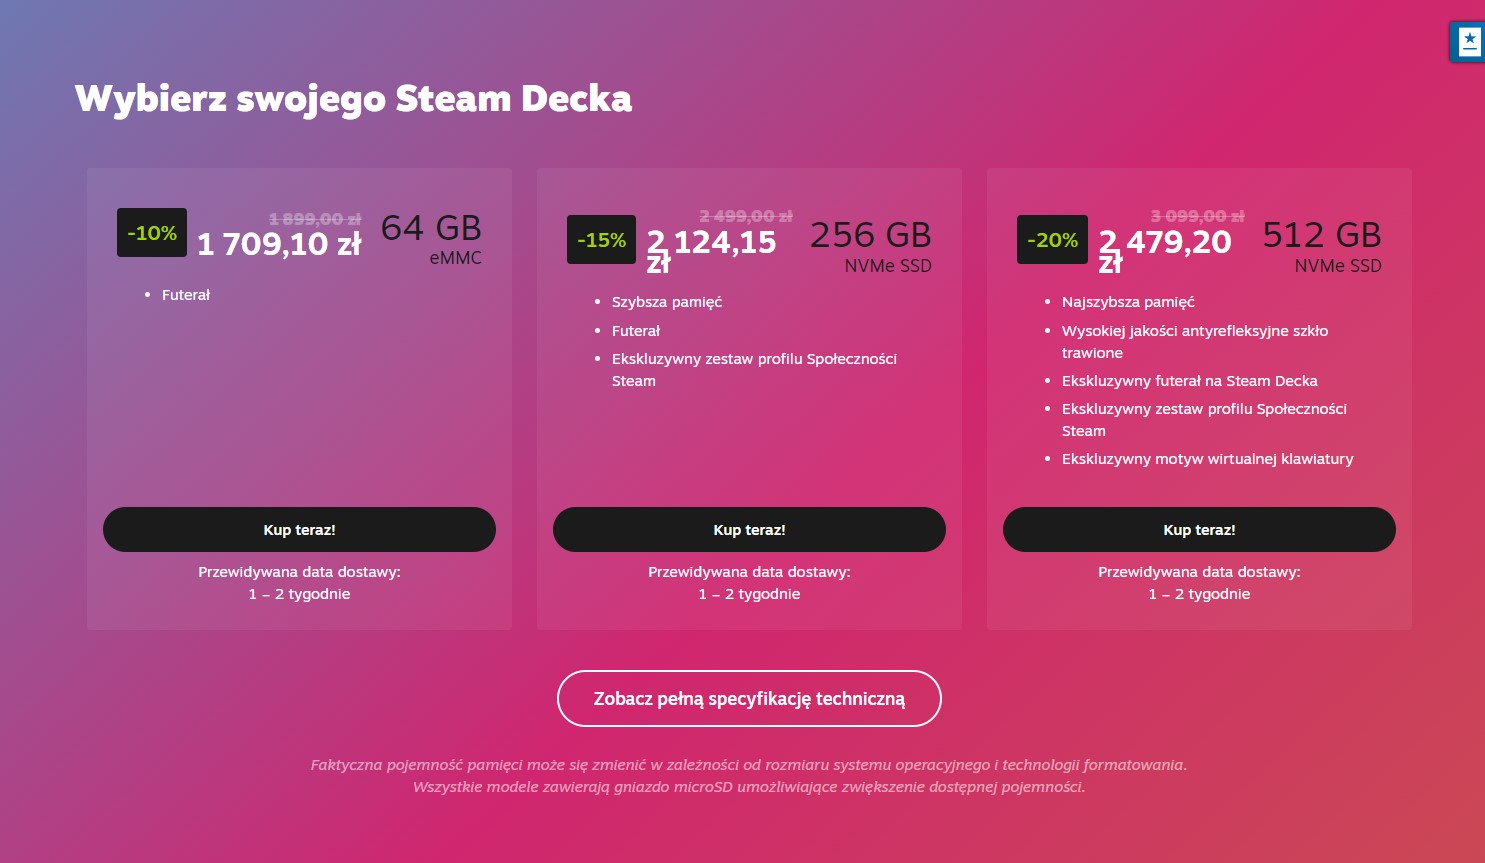This screenshot has width=1485, height=863.
Task: Click the Najszybsza pamięć feature item
Action: tap(1128, 302)
